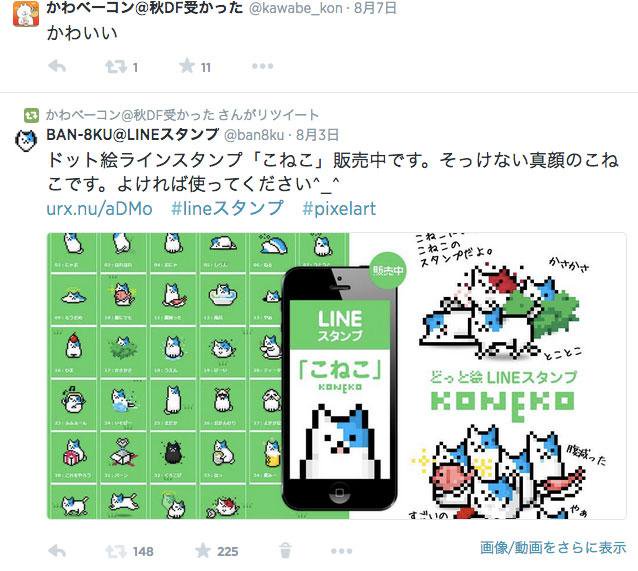Click 画像/動画をさらに表示 link
638x571 pixels.
(x=553, y=547)
